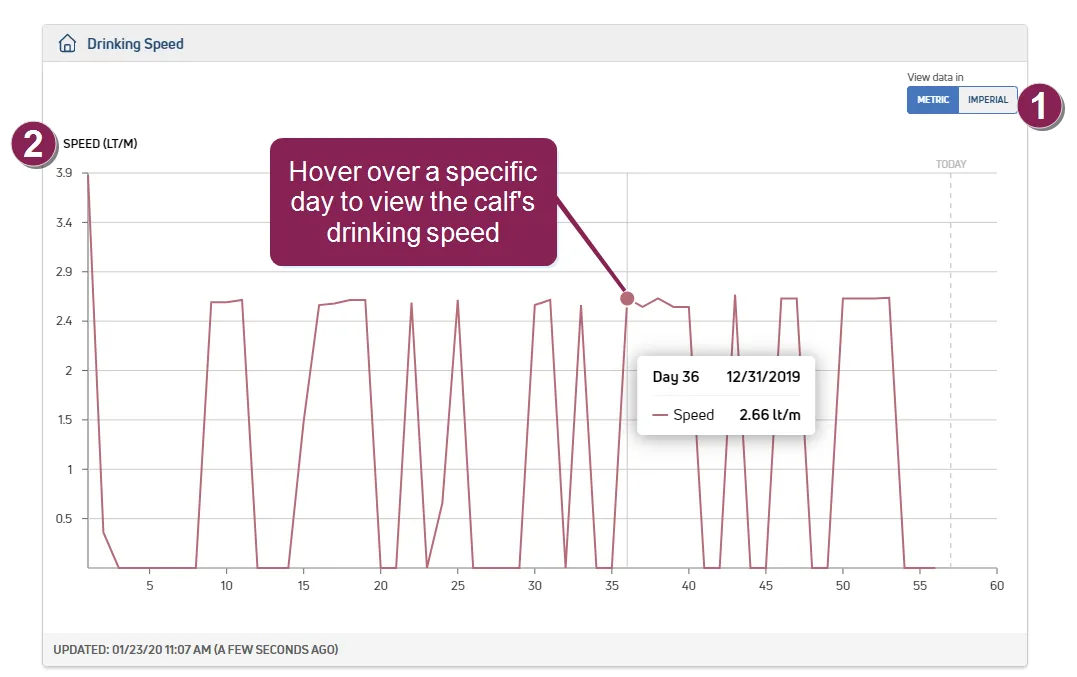Click the x-axis day label '5'
This screenshot has height=677, width=1077.
[x=150, y=586]
